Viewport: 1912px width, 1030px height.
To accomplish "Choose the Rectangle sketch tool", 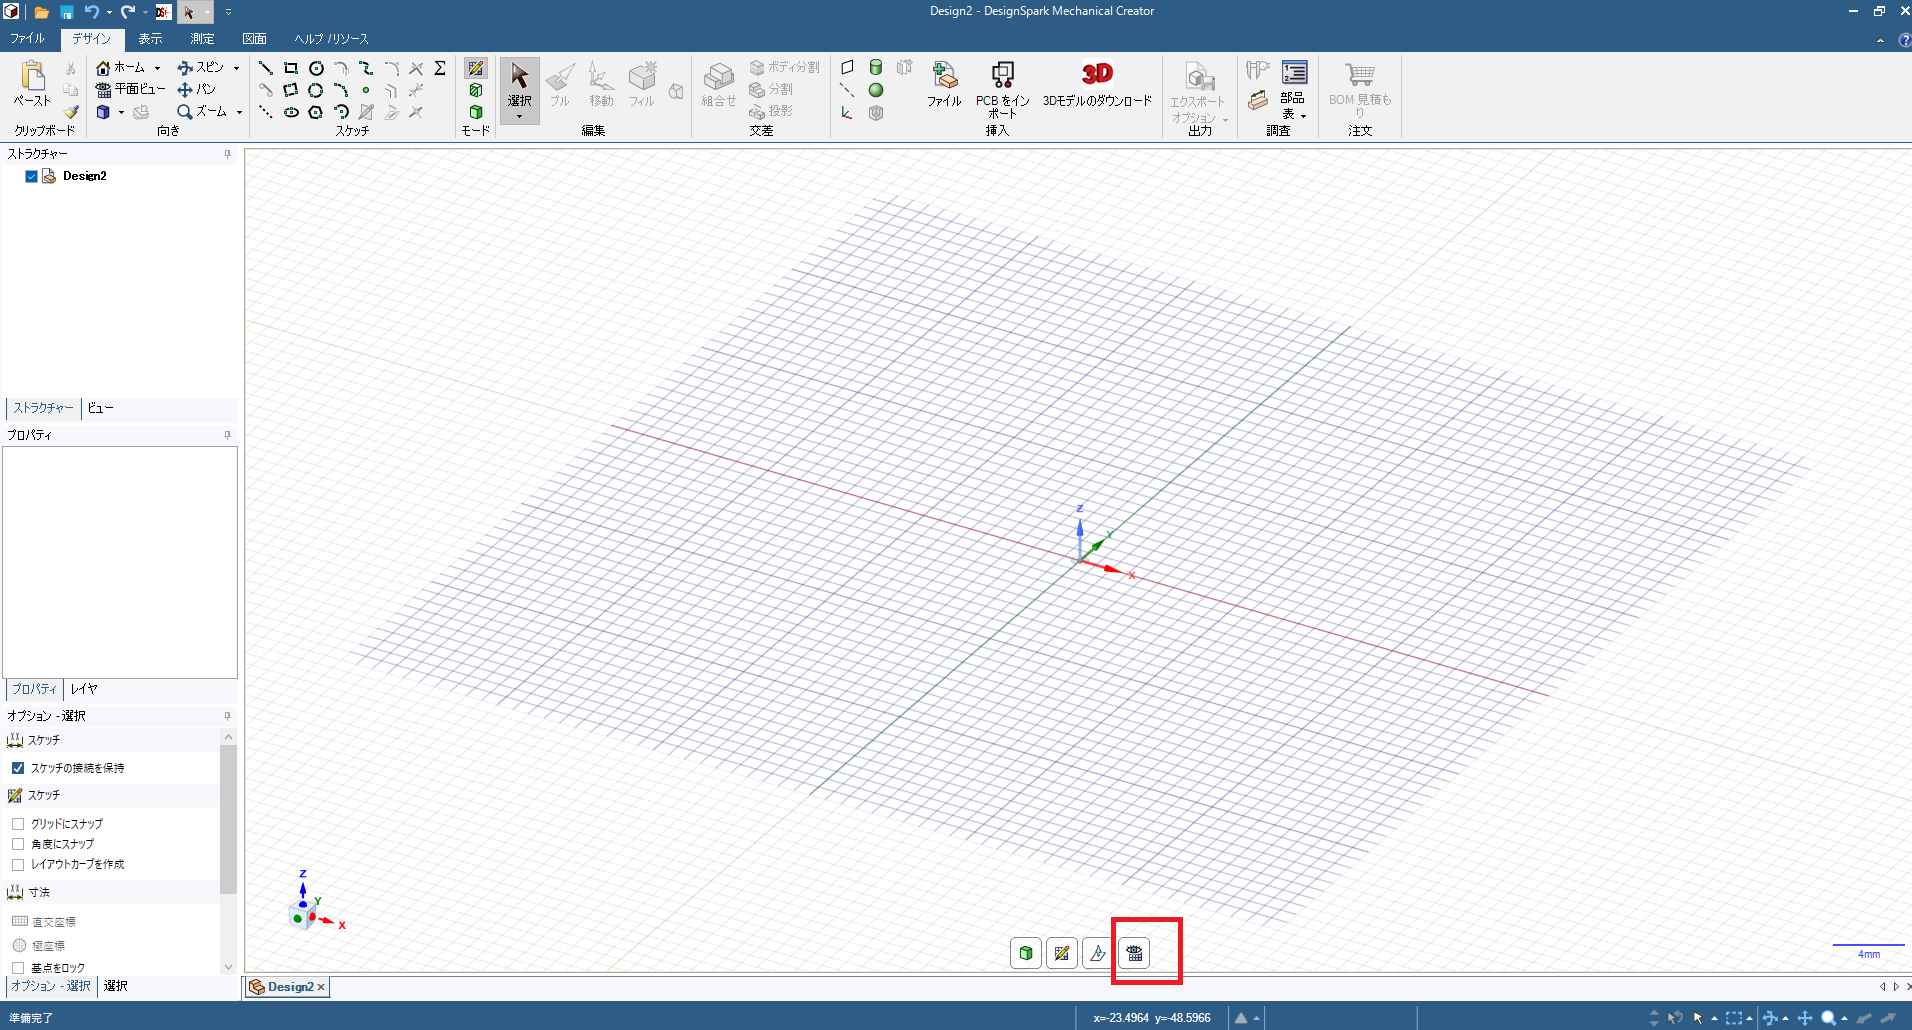I will [291, 68].
